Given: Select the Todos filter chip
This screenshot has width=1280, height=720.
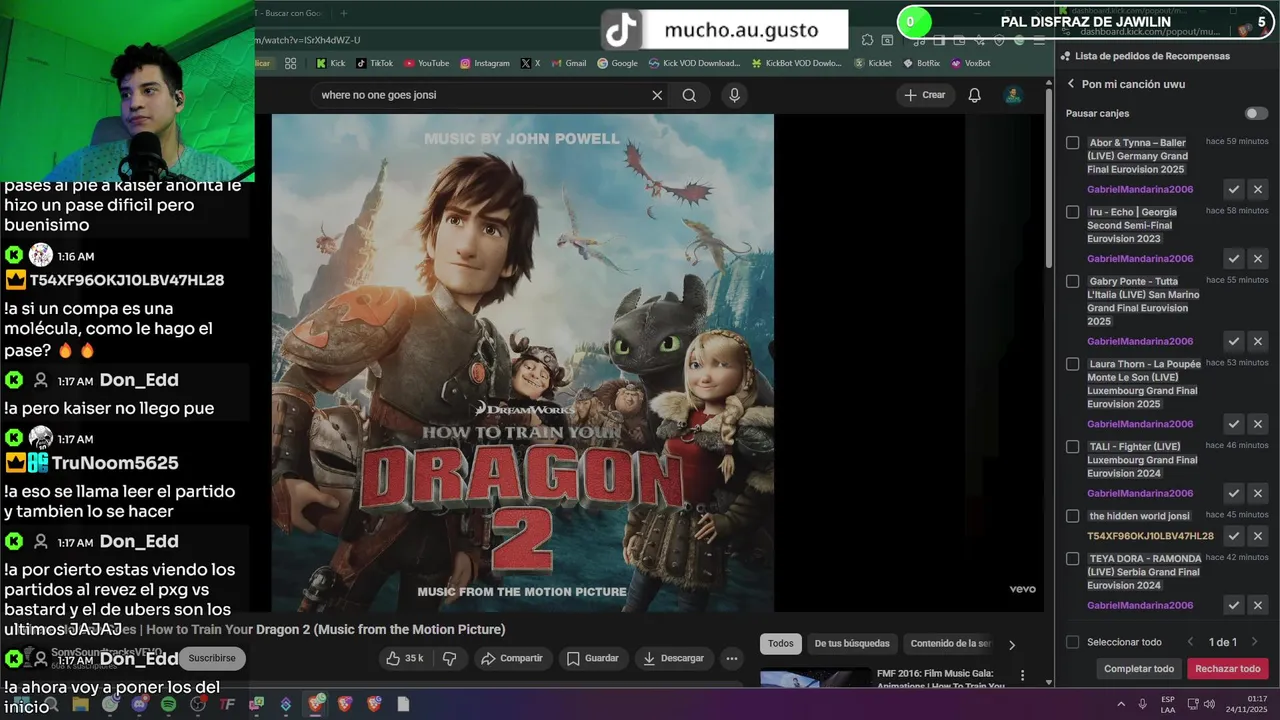Looking at the screenshot, I should coord(781,644).
